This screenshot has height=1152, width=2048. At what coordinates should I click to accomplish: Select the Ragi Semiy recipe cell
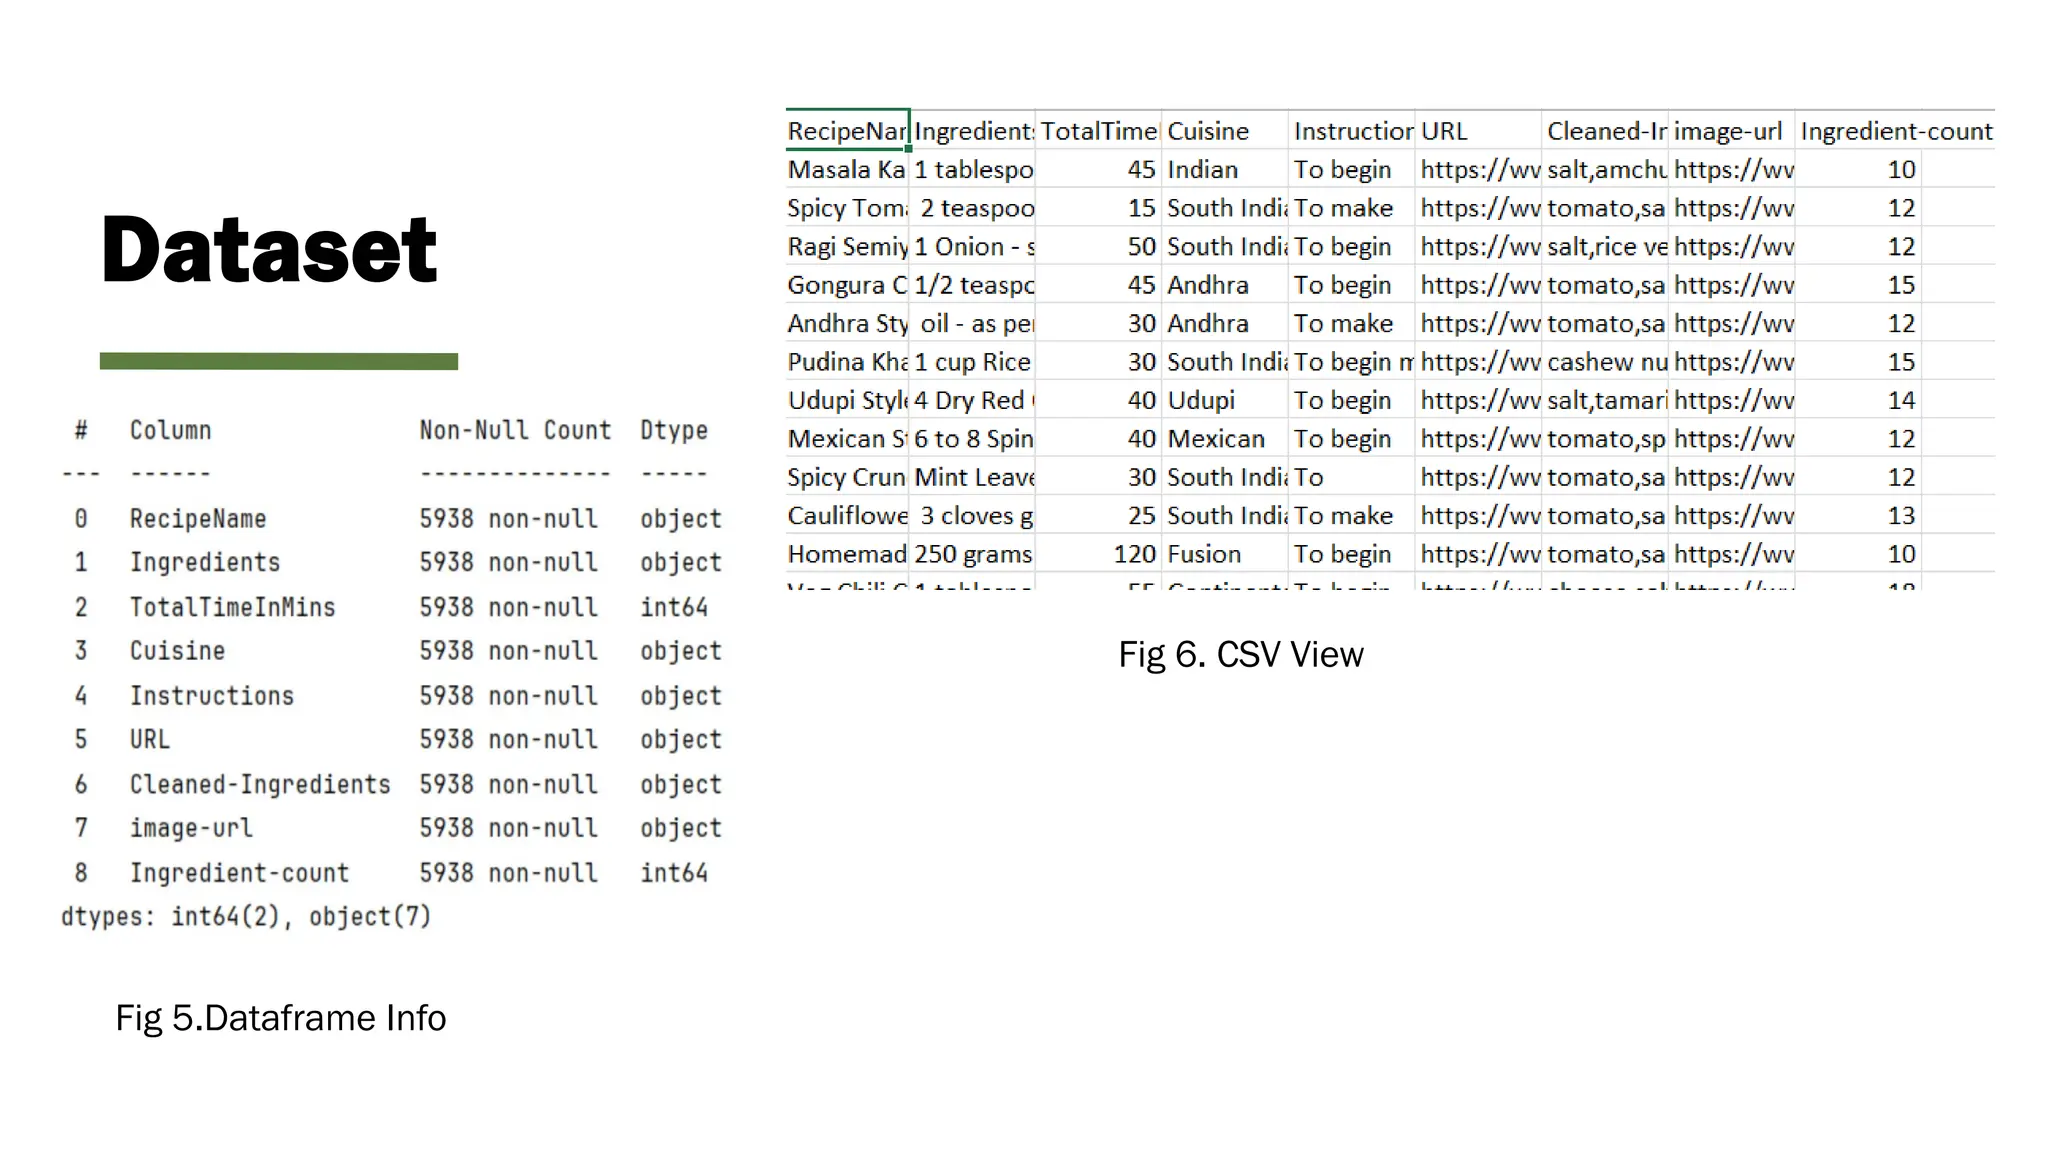847,246
